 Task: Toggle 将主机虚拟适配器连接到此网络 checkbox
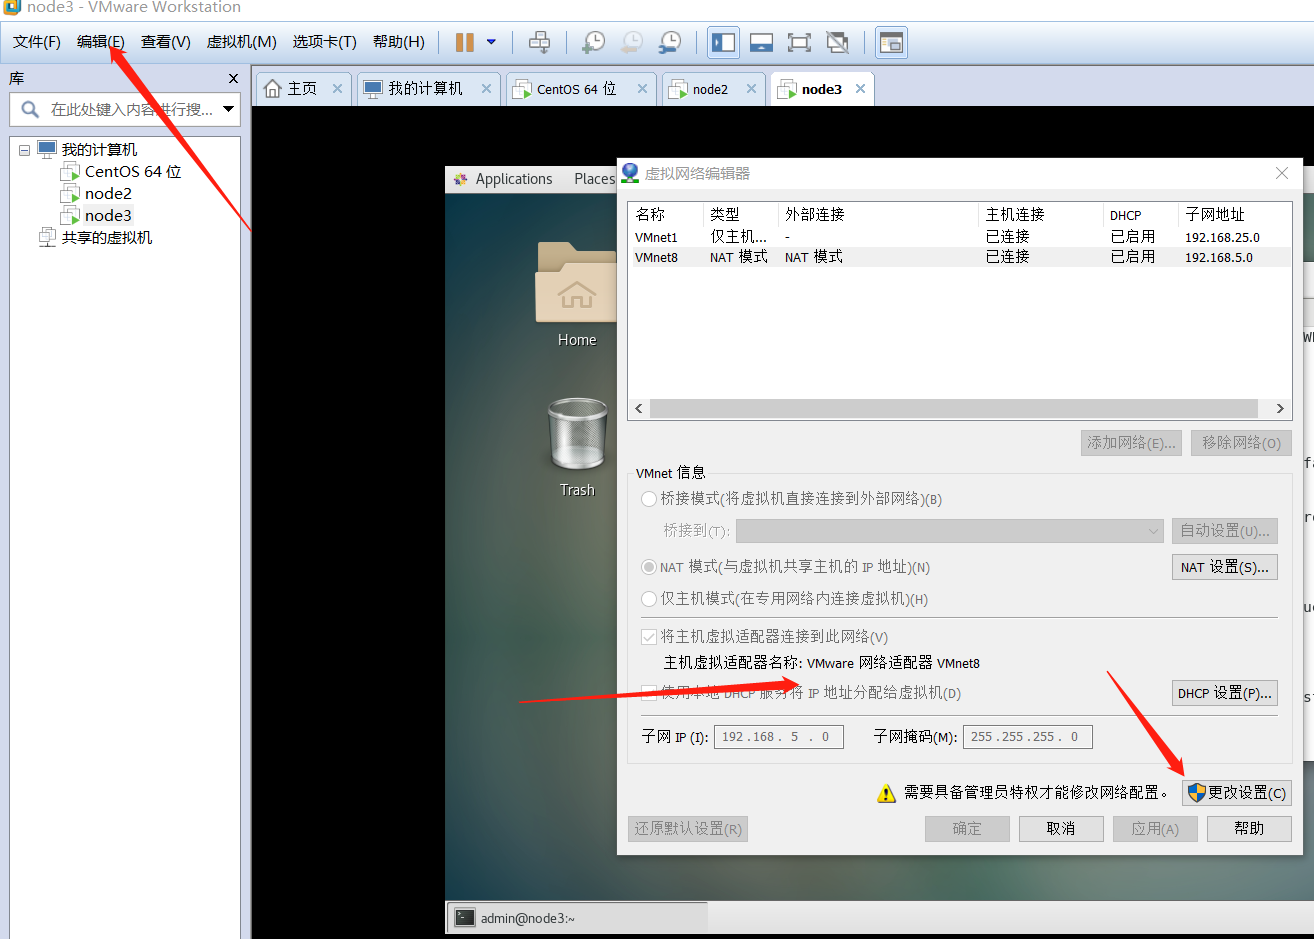pyautogui.click(x=649, y=636)
